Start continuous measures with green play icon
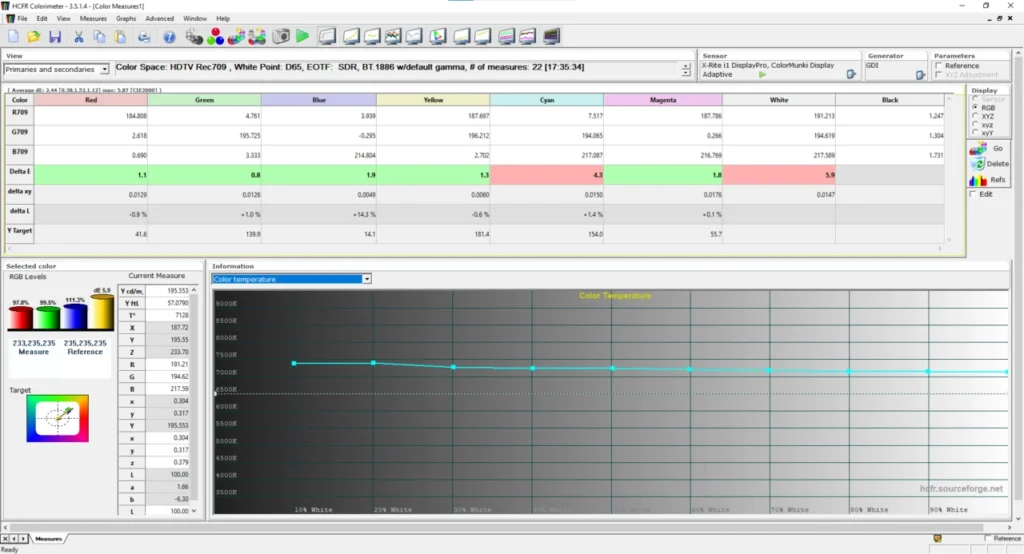The width and height of the screenshot is (1024, 554). click(x=302, y=37)
